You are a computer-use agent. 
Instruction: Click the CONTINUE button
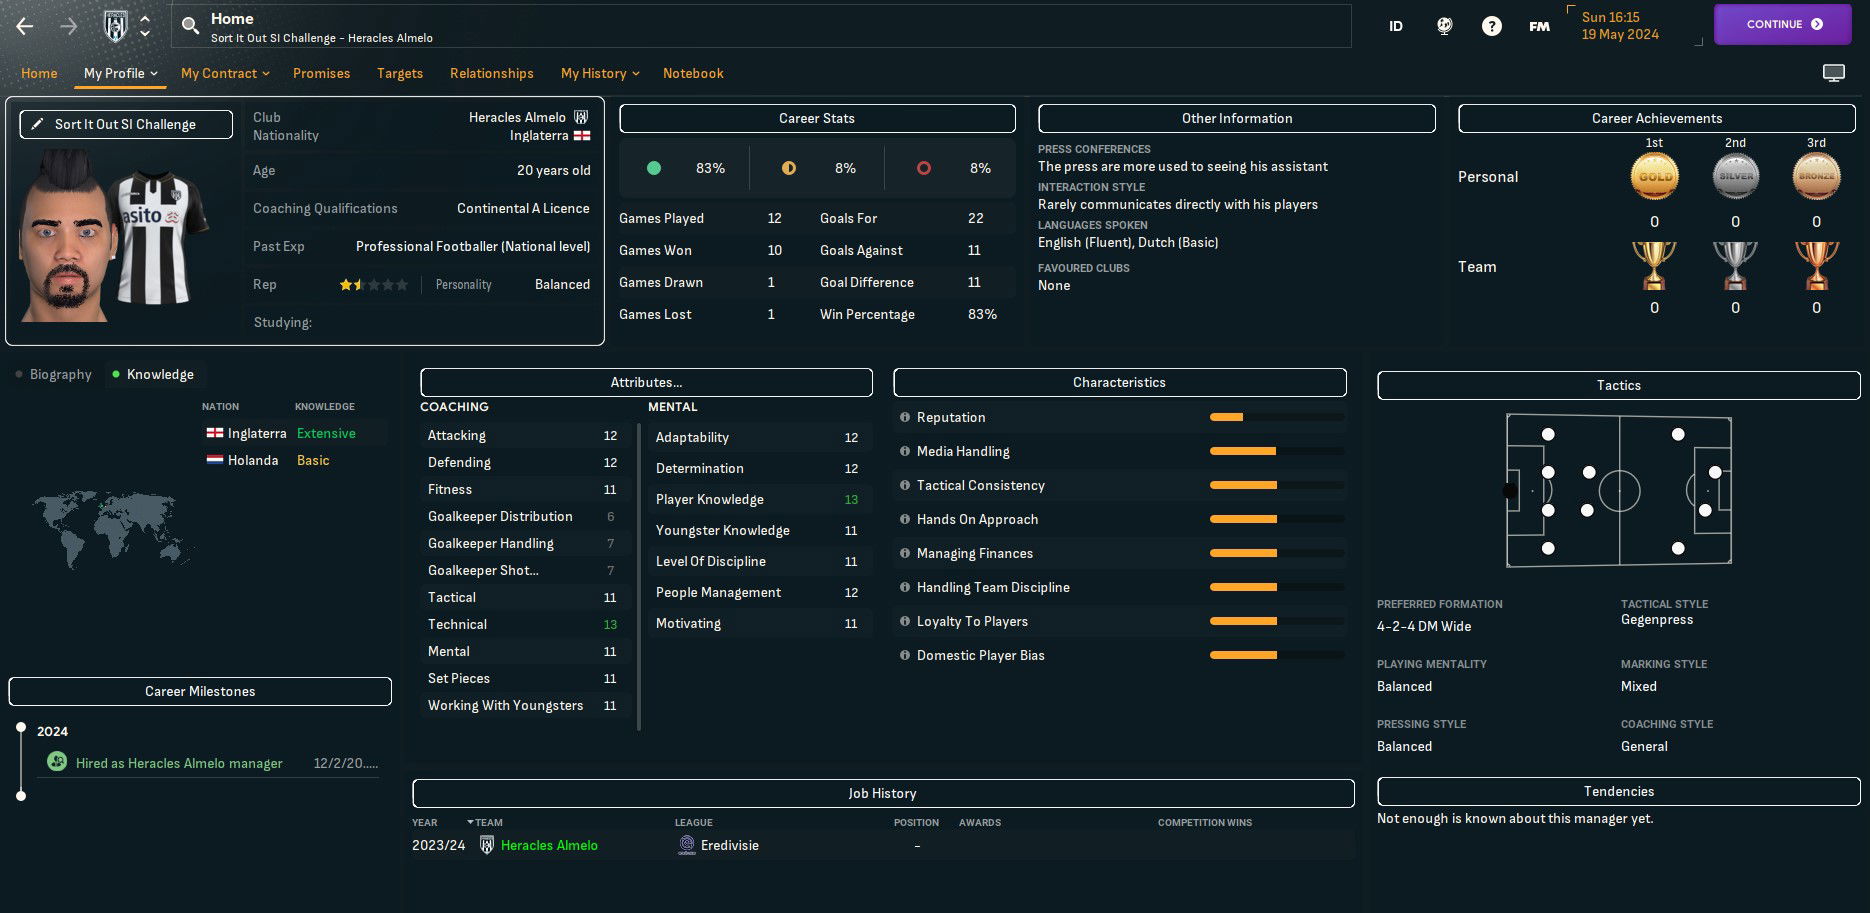[x=1783, y=24]
